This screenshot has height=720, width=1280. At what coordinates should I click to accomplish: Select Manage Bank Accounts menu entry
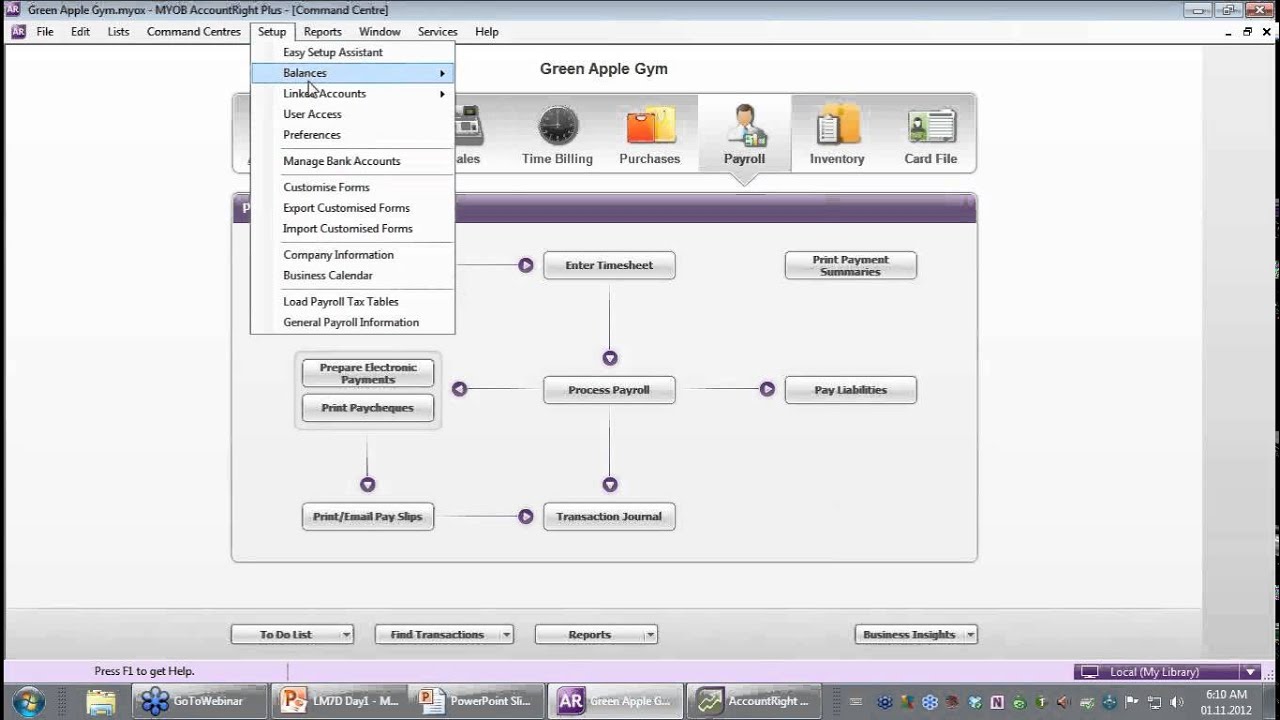coord(342,161)
